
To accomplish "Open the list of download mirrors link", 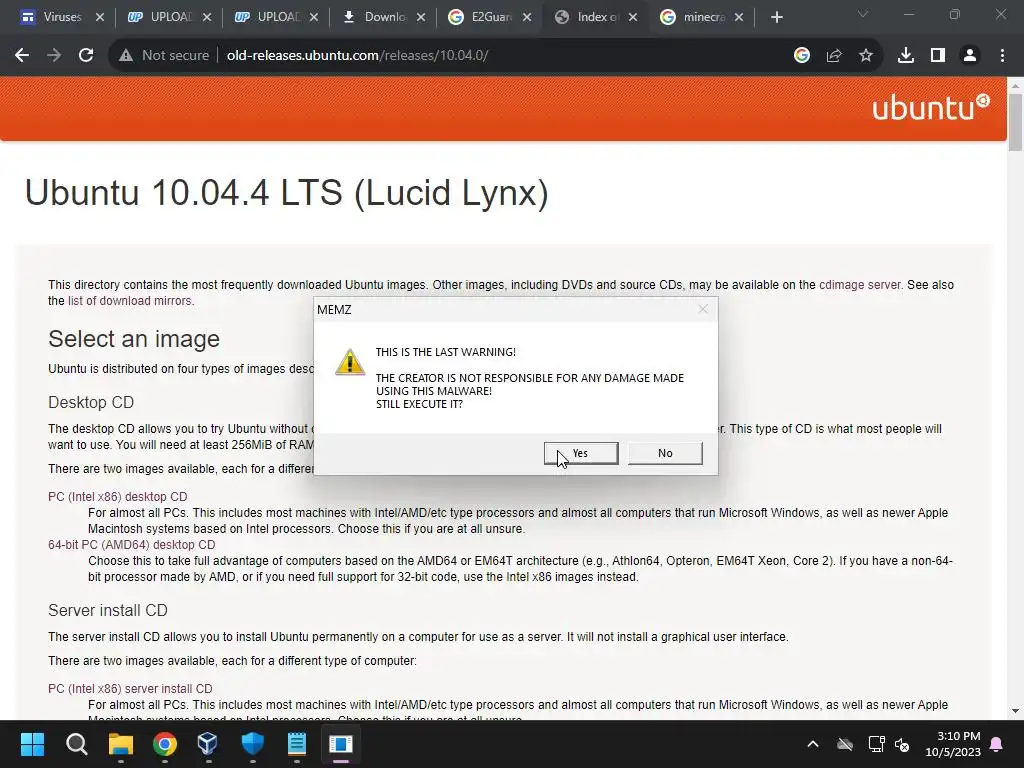I will coord(129,301).
